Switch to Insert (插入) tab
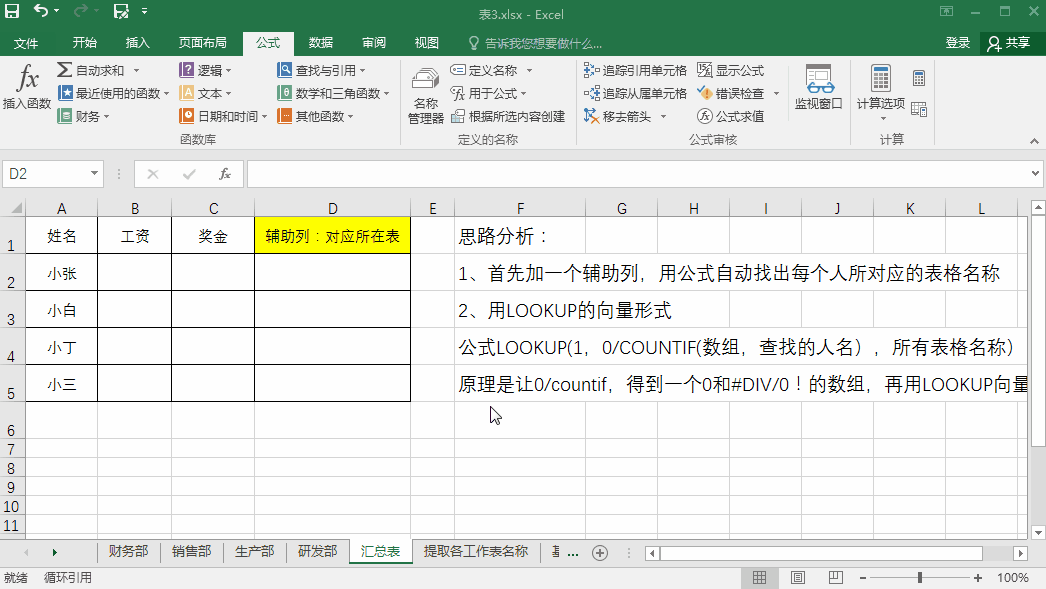 pos(137,43)
